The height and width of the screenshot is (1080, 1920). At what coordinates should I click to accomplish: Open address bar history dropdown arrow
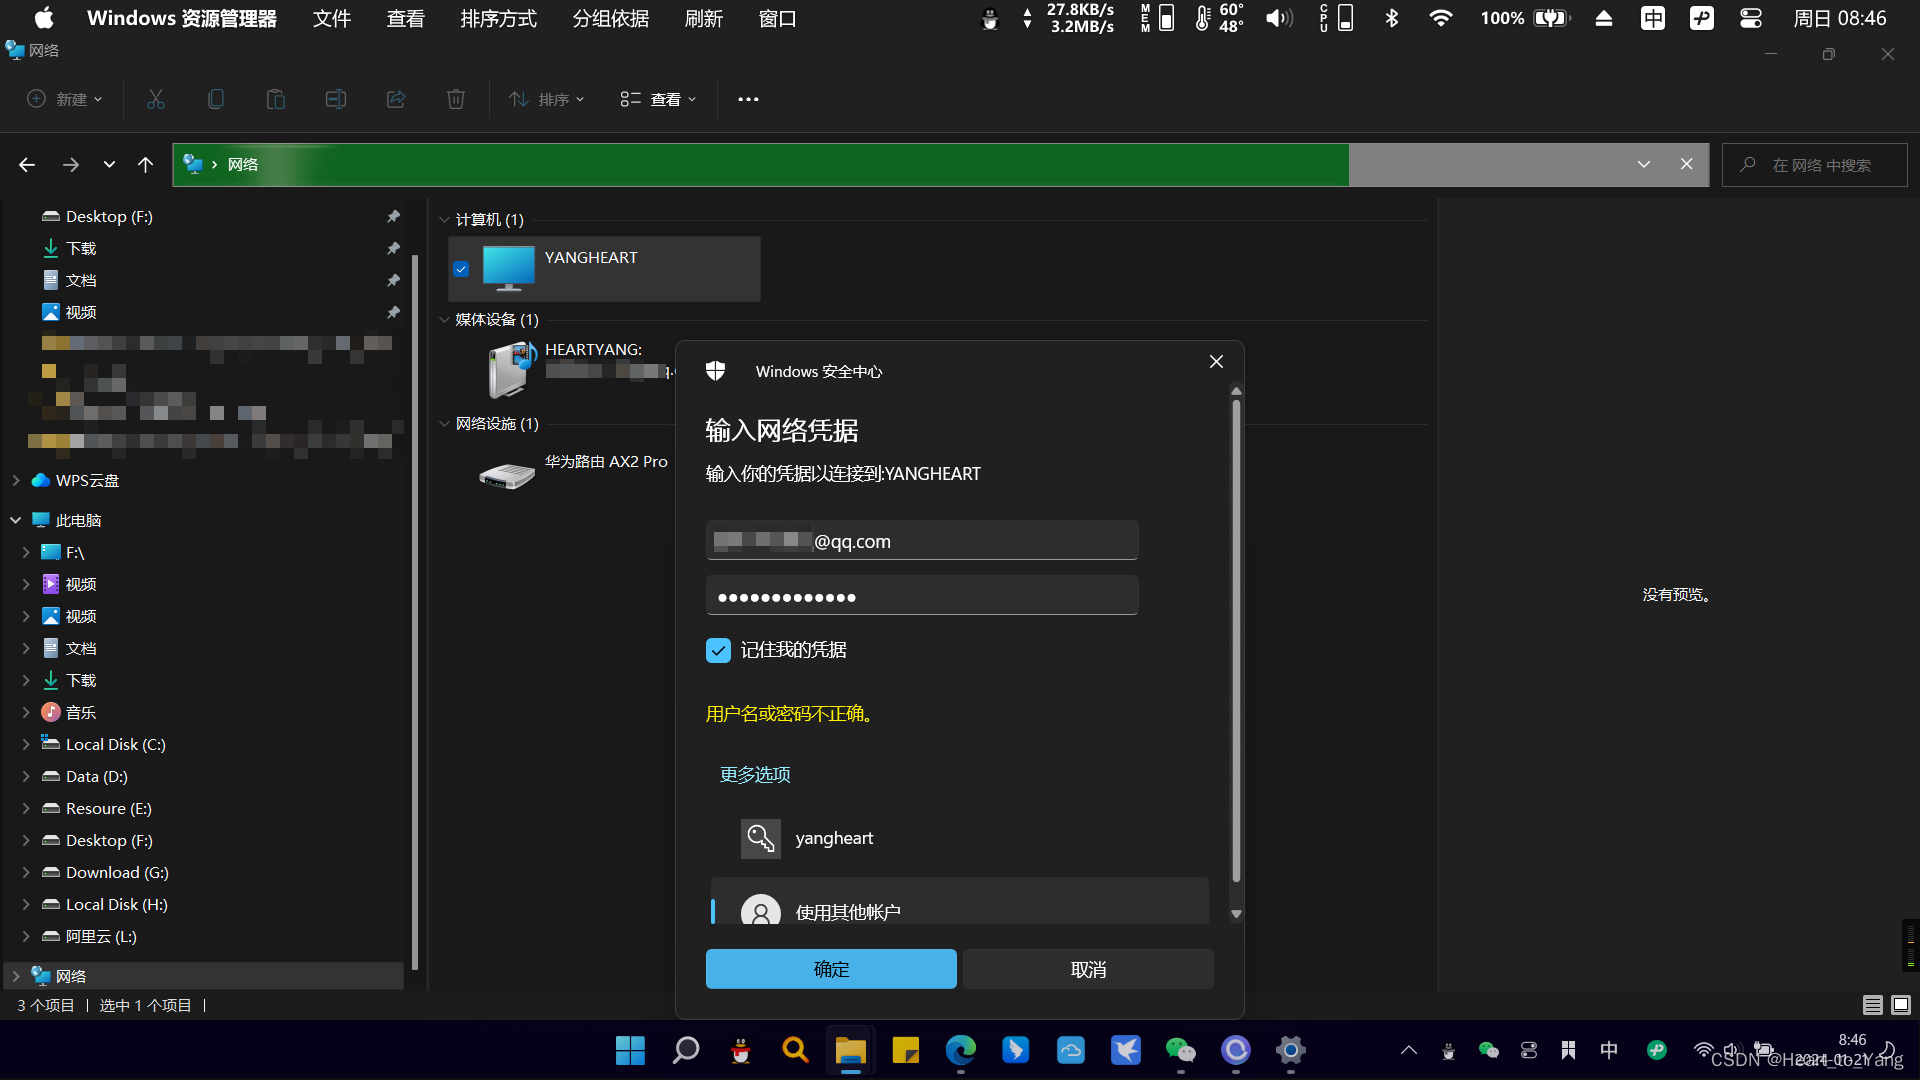1643,165
